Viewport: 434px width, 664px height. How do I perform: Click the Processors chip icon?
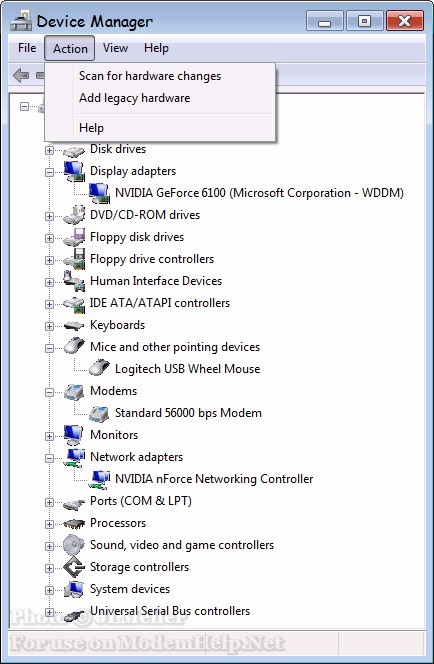(74, 523)
